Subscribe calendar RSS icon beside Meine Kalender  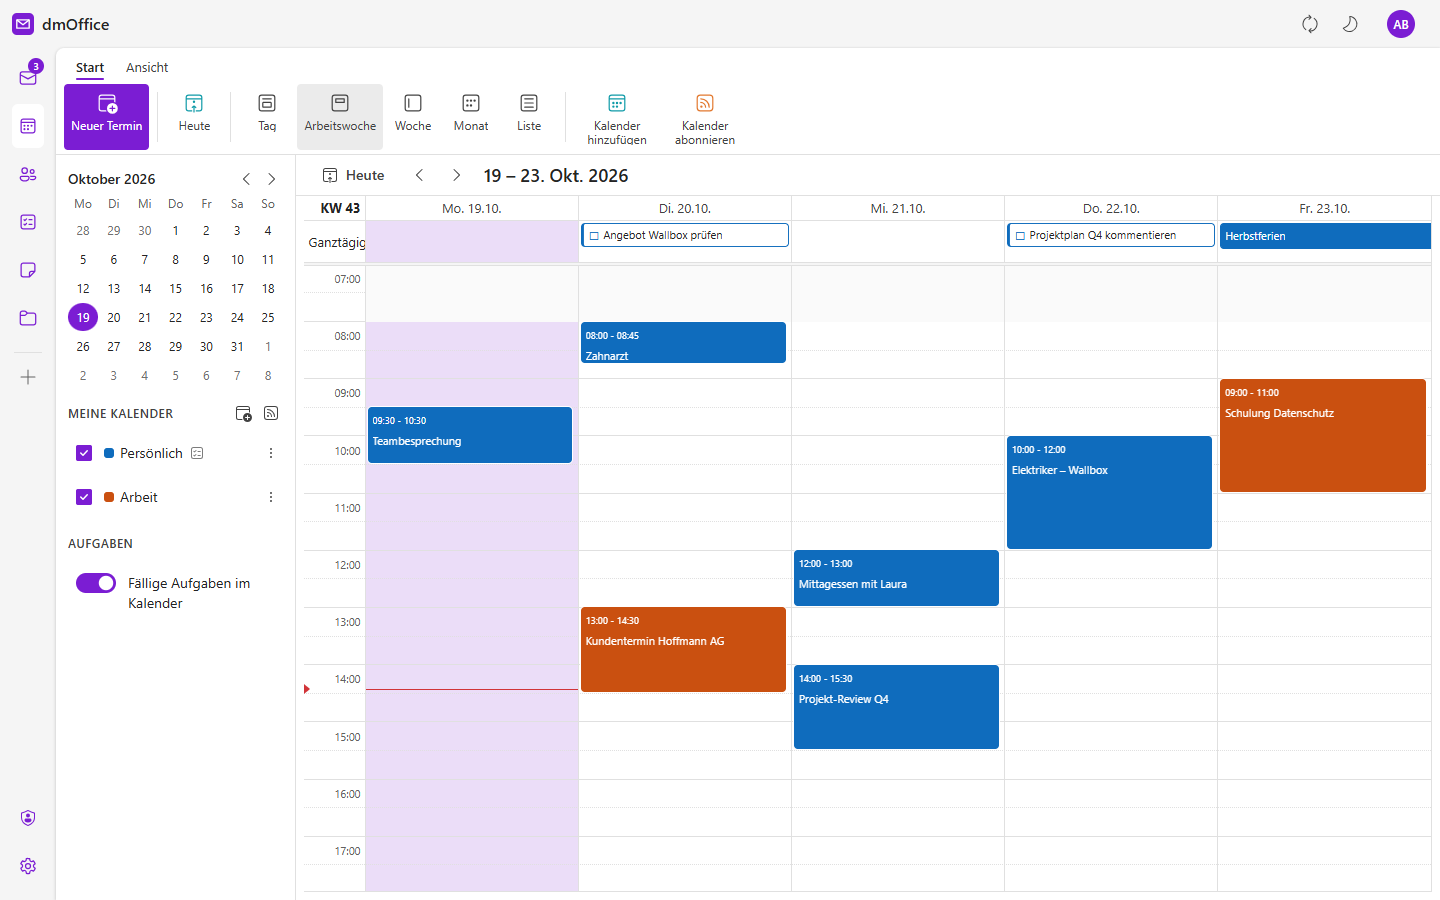[x=271, y=413]
